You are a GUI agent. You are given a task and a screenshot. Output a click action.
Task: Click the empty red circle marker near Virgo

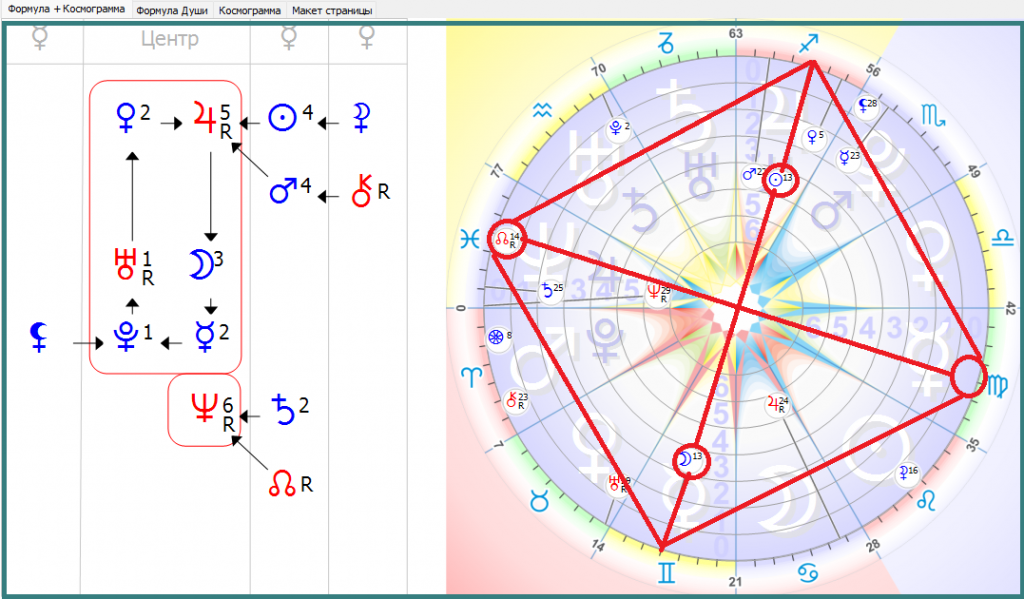tap(968, 377)
